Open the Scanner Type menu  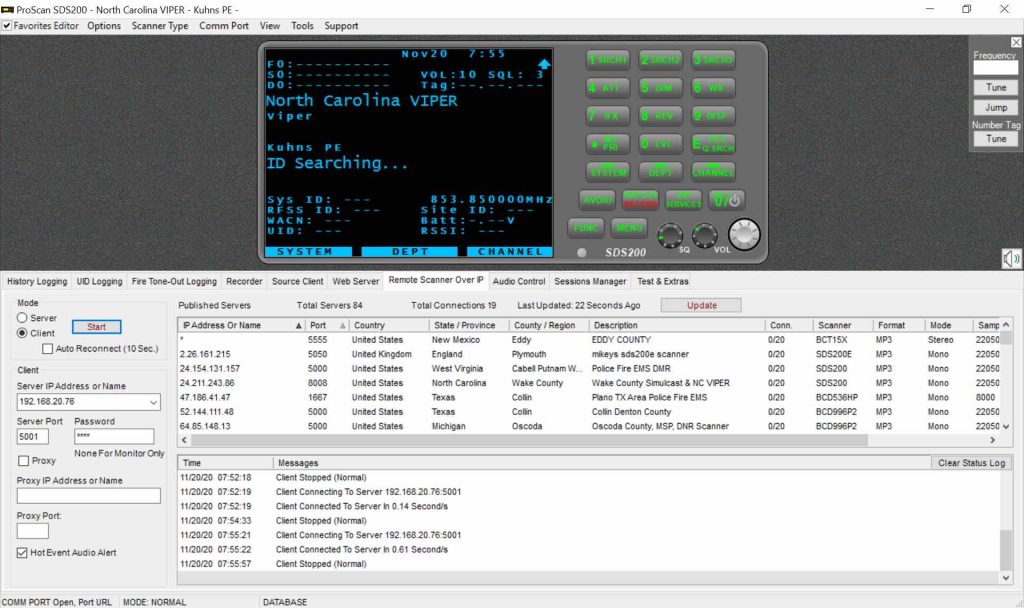click(159, 25)
